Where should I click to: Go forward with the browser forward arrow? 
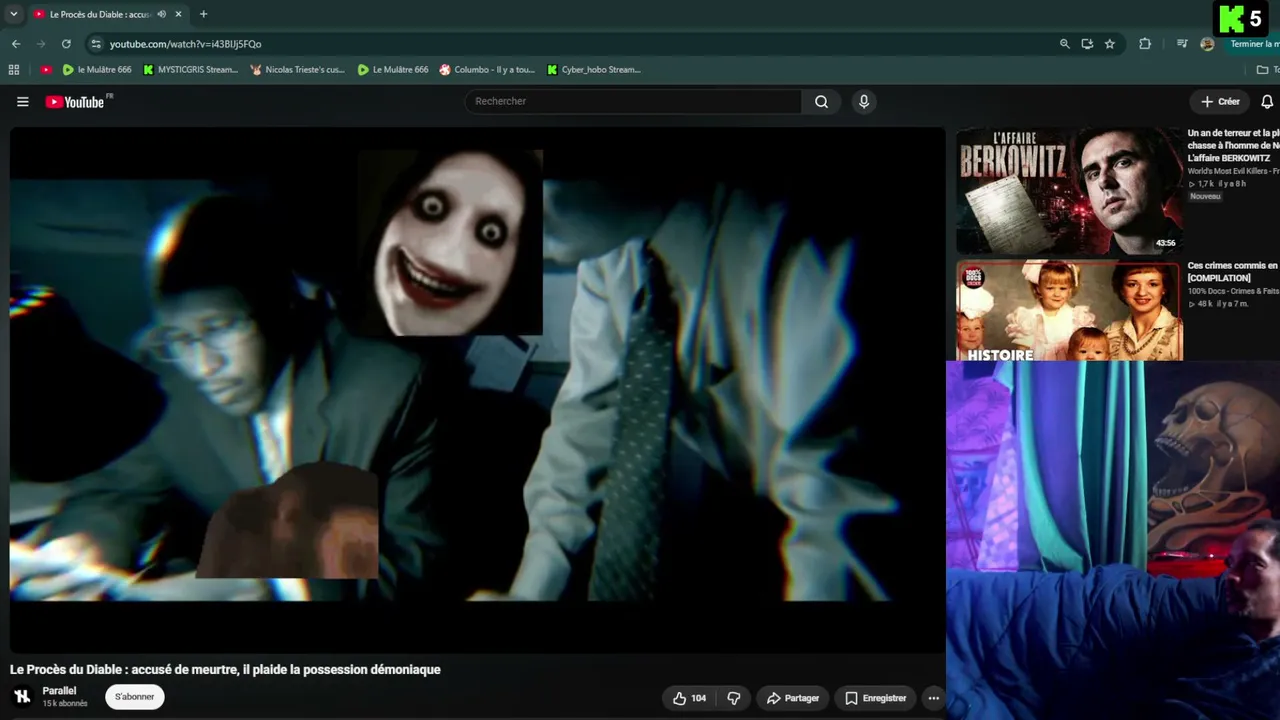coord(41,44)
